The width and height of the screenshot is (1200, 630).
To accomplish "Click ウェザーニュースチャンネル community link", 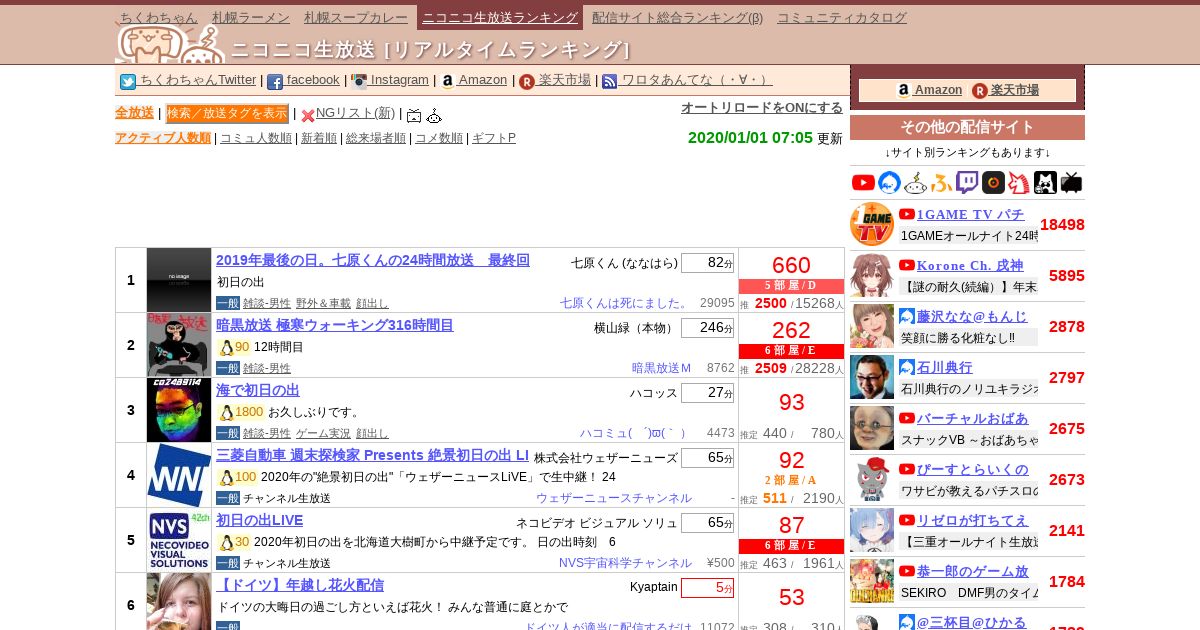I will tap(614, 498).
